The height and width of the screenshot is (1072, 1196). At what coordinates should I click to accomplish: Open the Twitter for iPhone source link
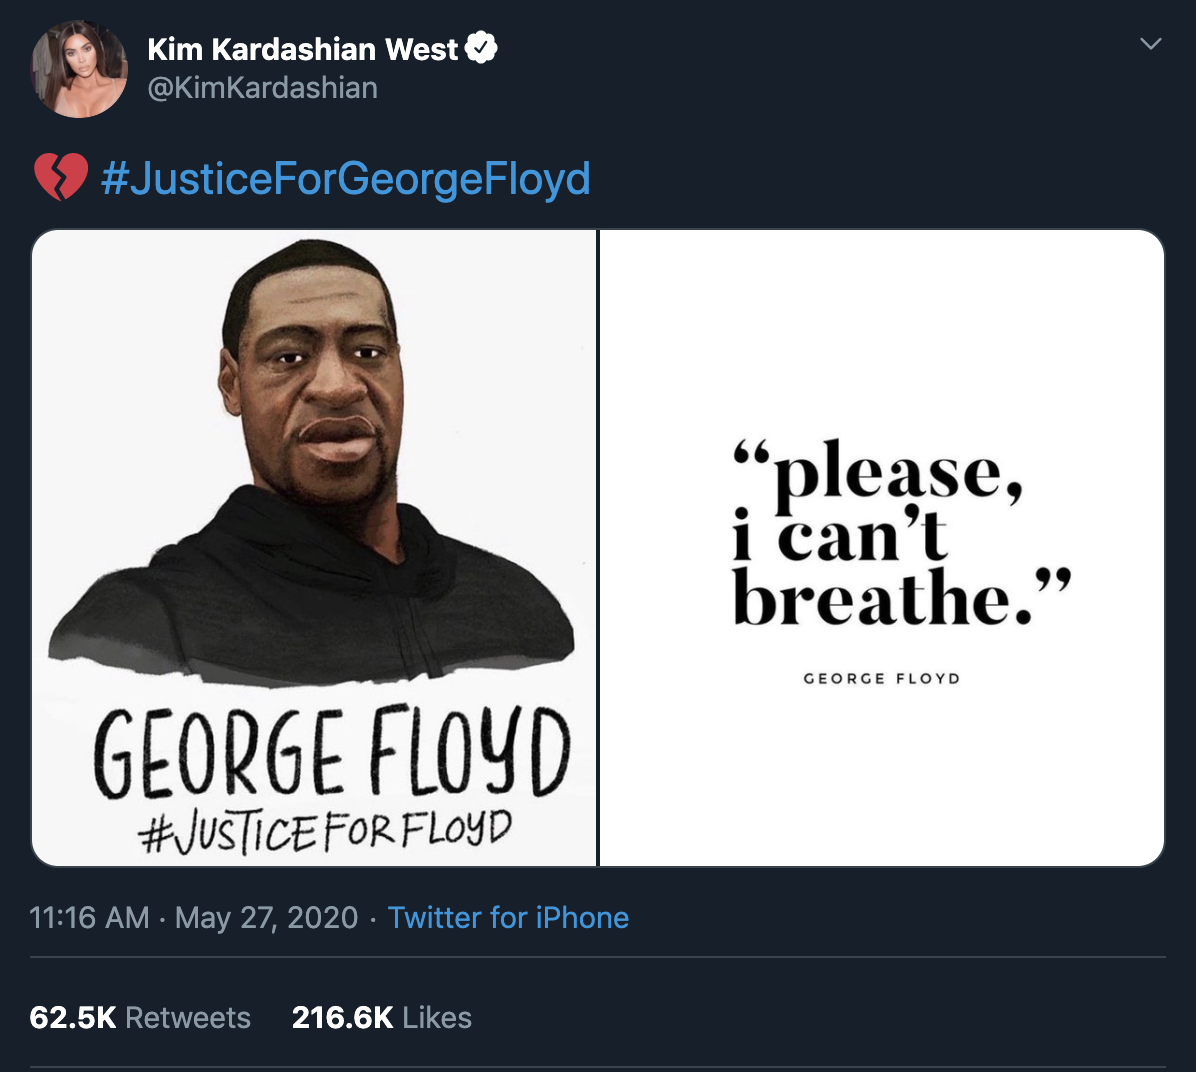point(508,917)
